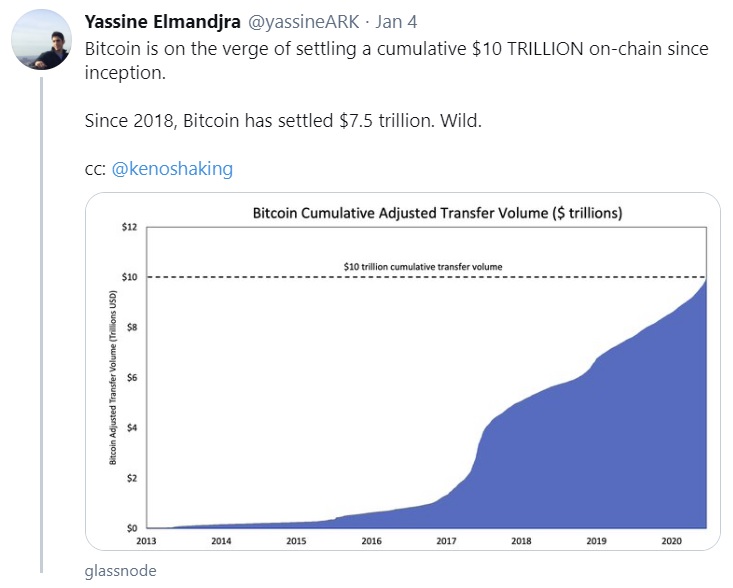The image size is (733, 588).
Task: Click Yassine Elmandjra's profile avatar
Action: (x=40, y=38)
